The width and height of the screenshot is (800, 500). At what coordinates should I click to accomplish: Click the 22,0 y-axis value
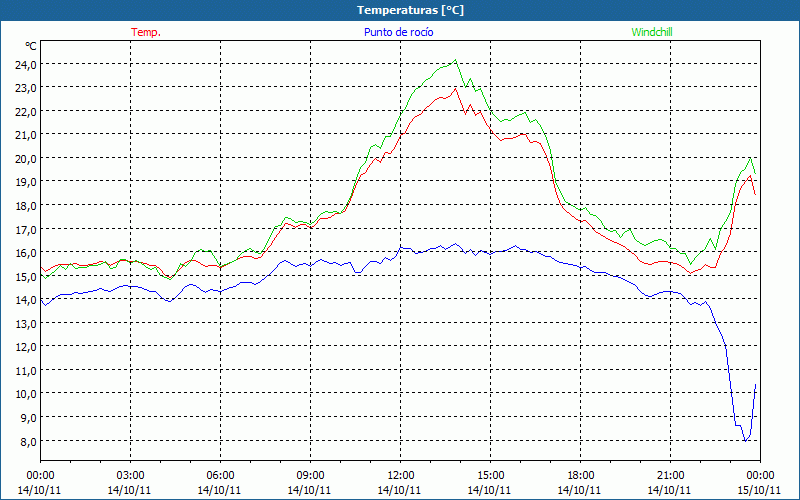click(26, 112)
